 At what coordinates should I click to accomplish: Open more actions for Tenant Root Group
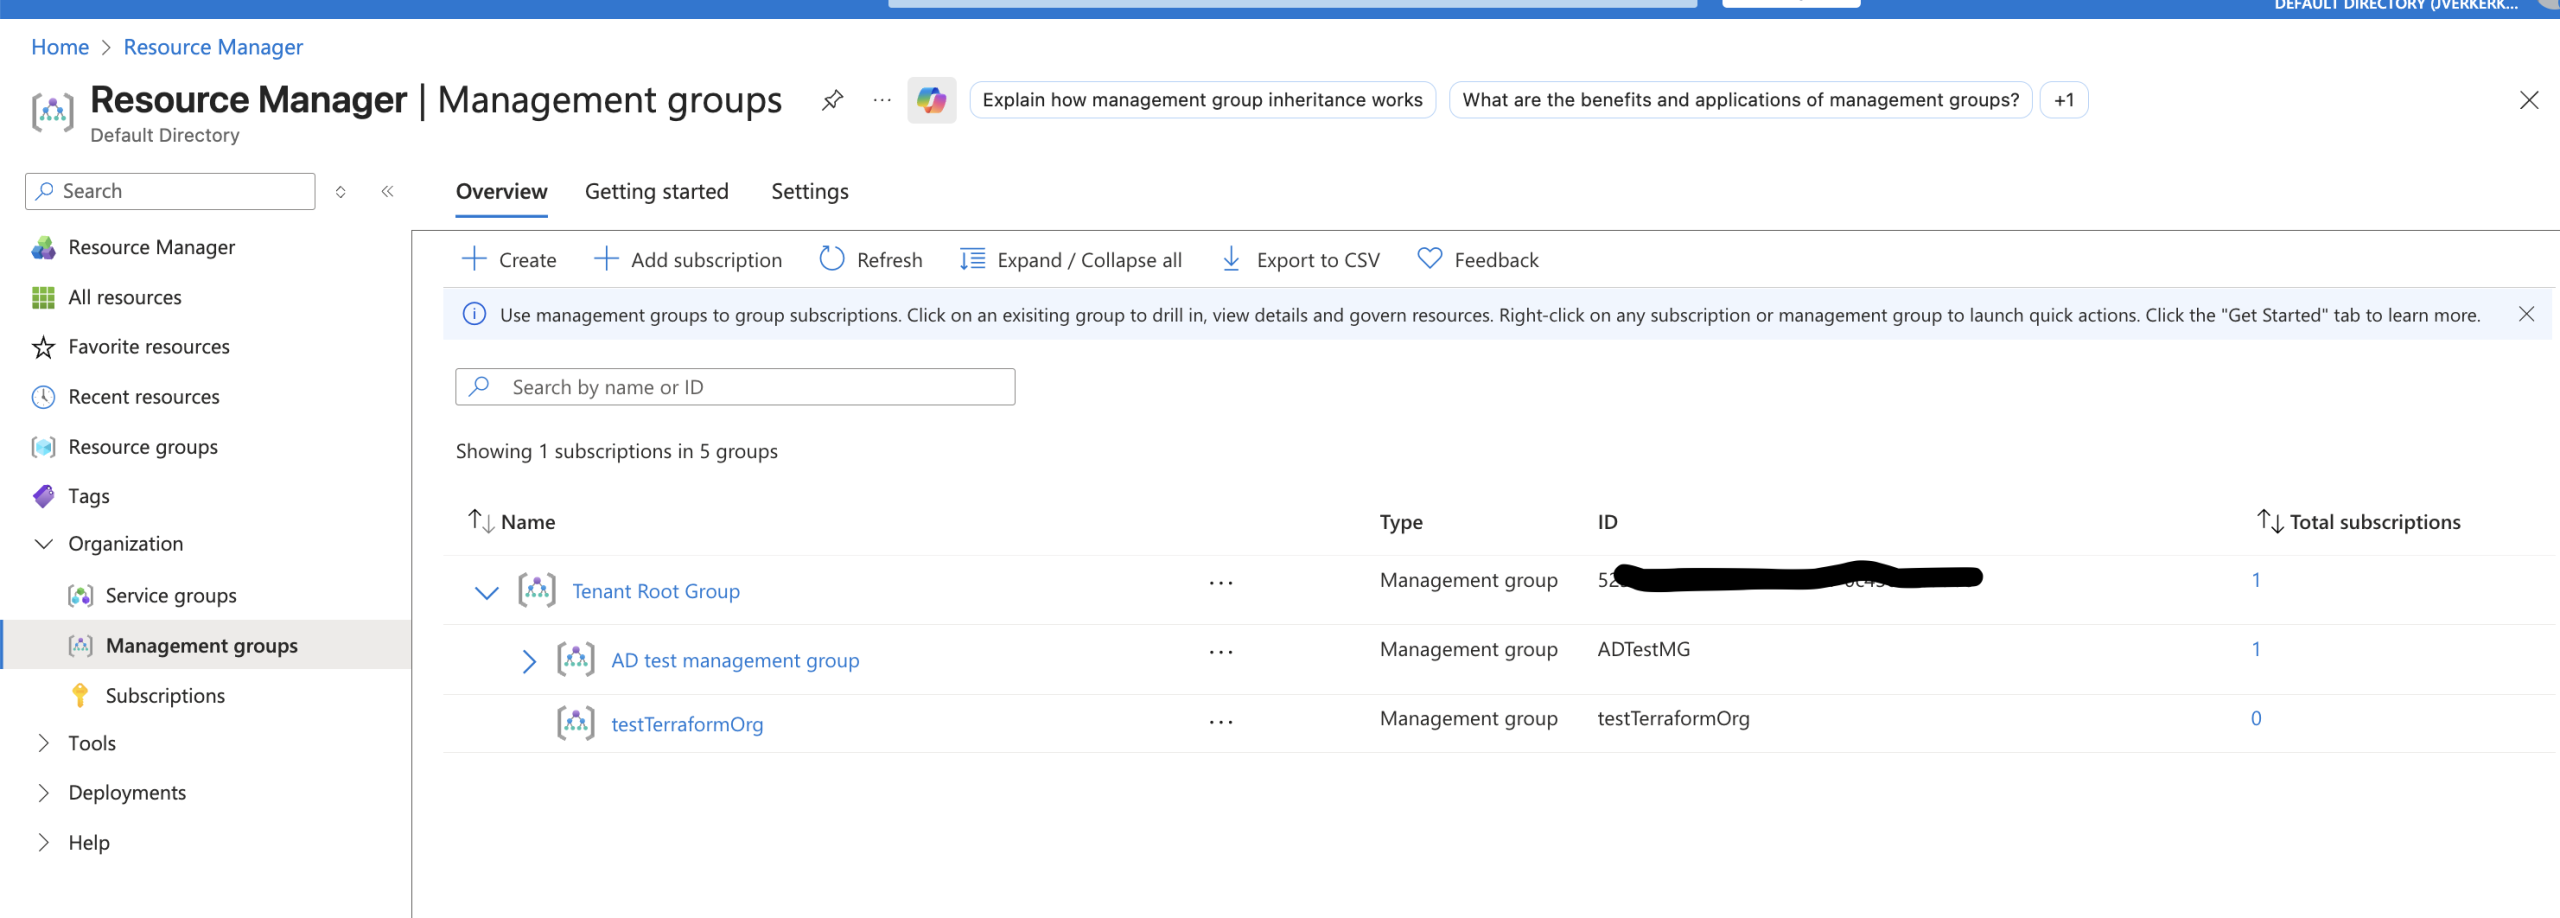coord(1221,582)
